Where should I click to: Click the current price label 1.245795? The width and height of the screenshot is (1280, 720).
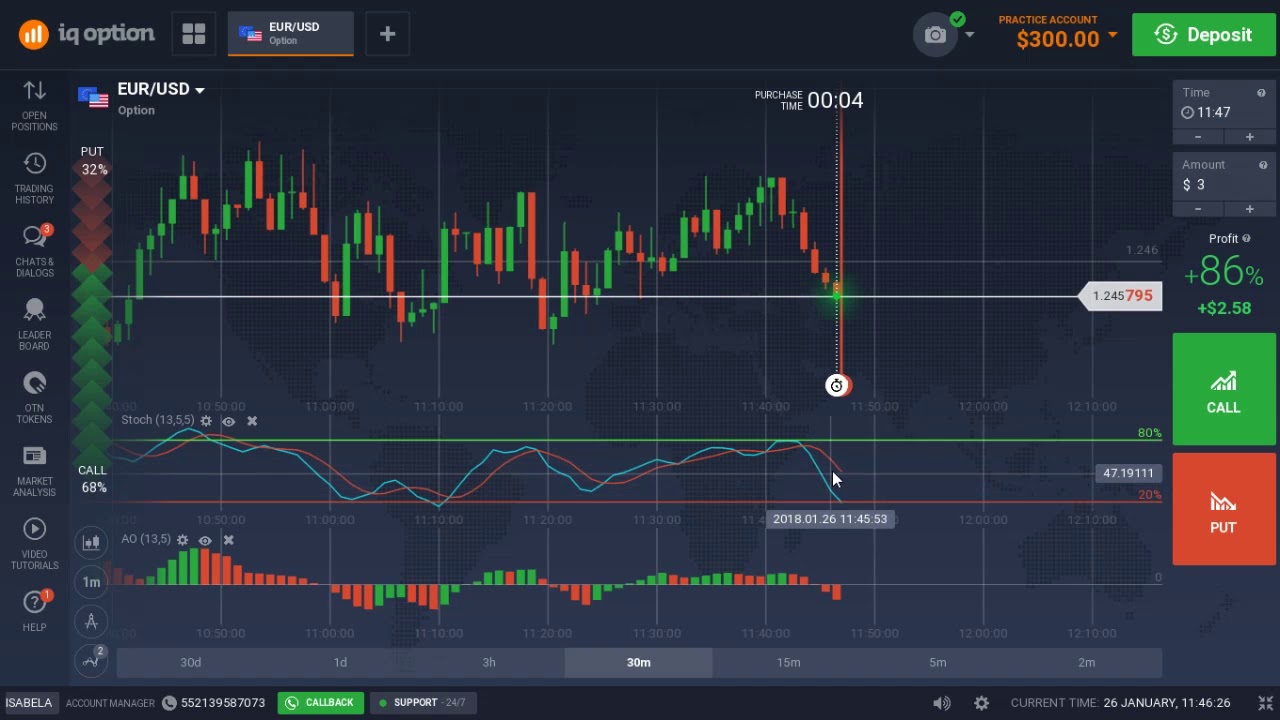coord(1121,296)
